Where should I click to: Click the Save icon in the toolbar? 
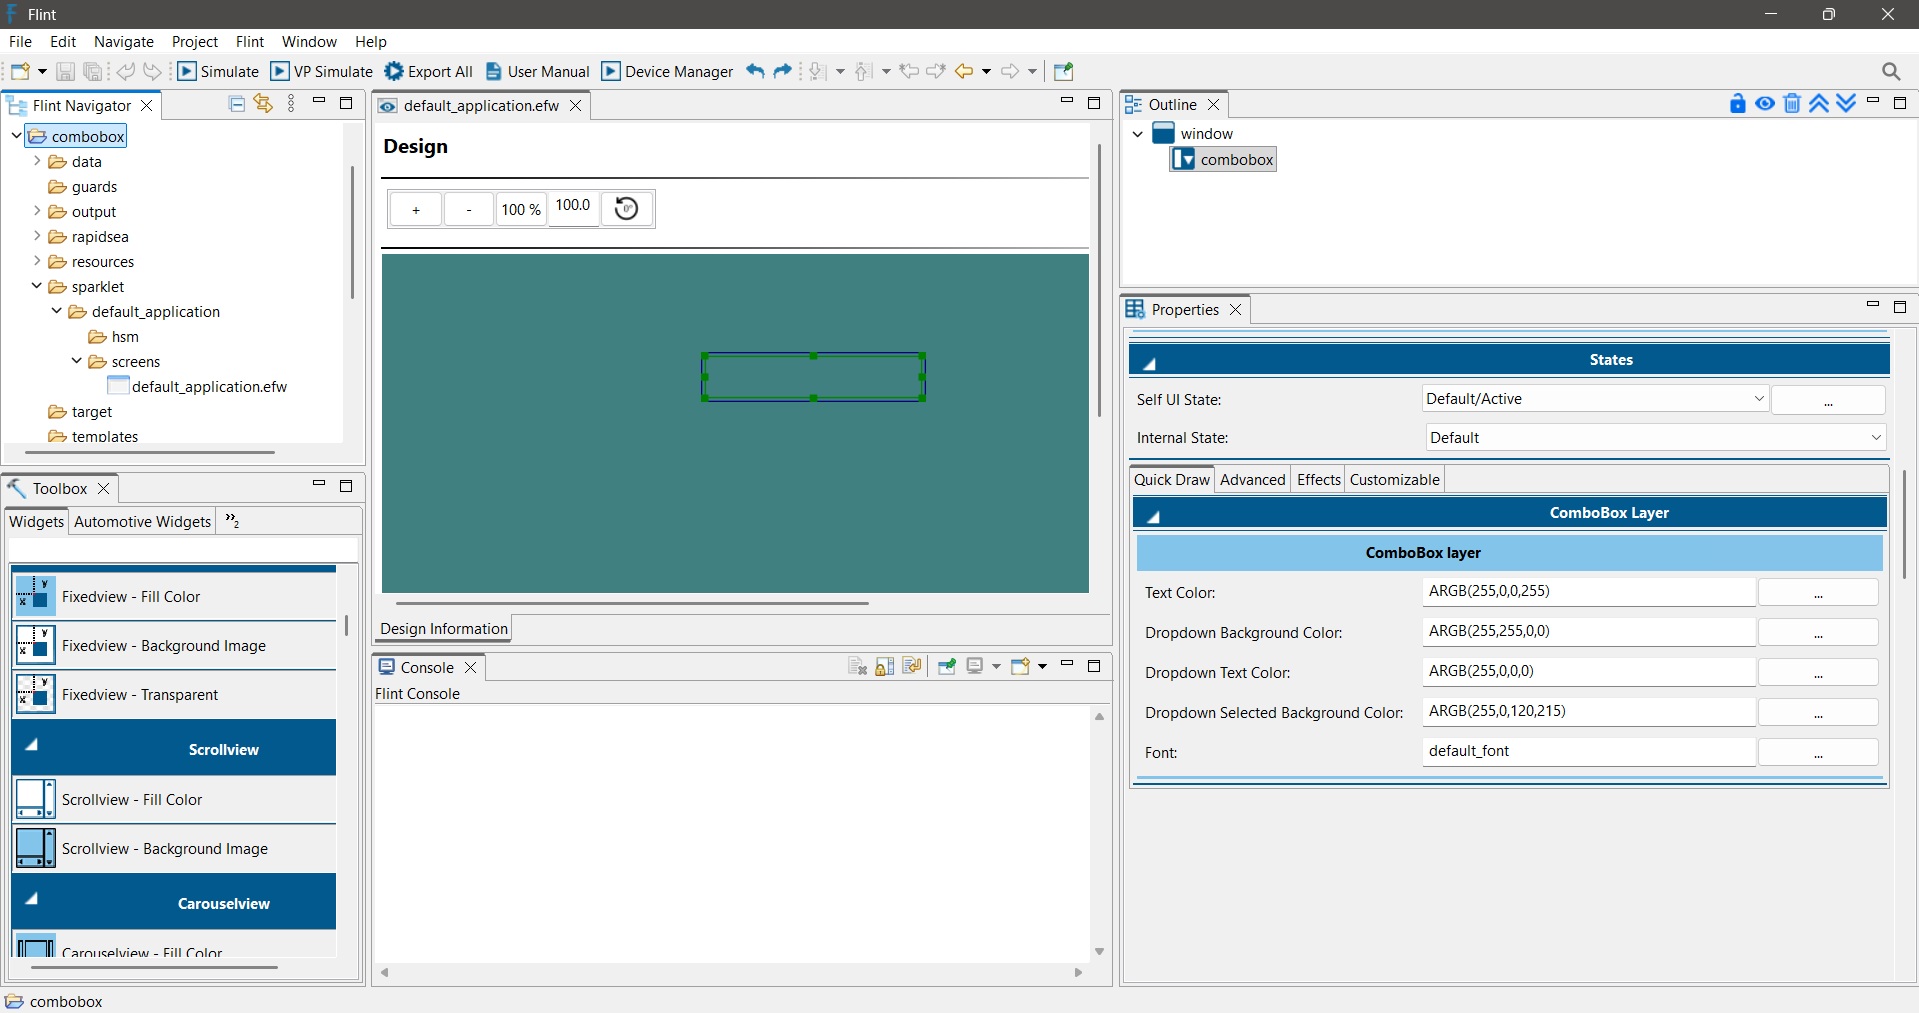[65, 71]
